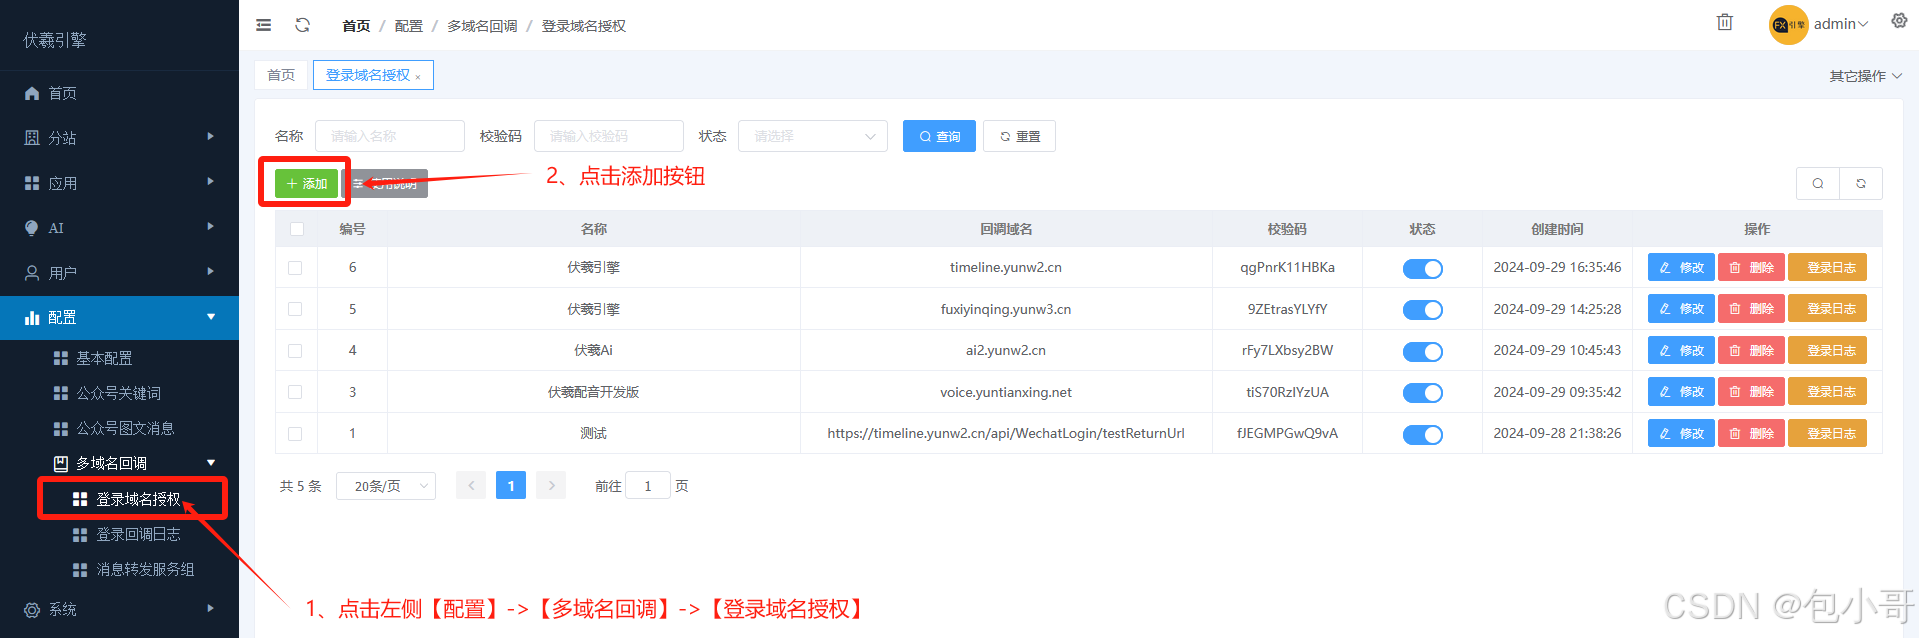The height and width of the screenshot is (638, 1919).
Task: Click the 应用 grid icon in the sidebar
Action: pos(32,183)
